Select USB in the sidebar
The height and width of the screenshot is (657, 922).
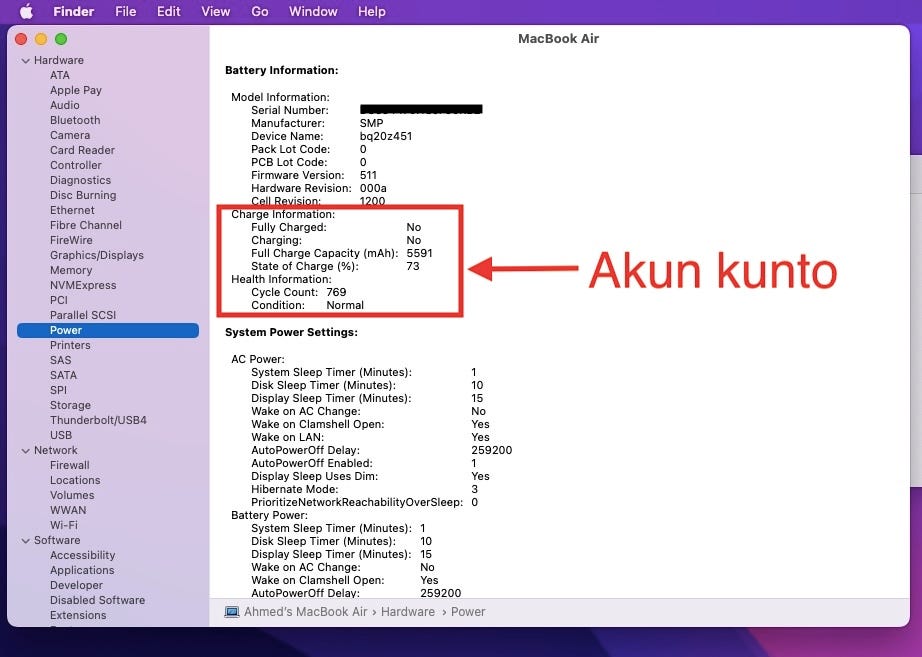61,435
